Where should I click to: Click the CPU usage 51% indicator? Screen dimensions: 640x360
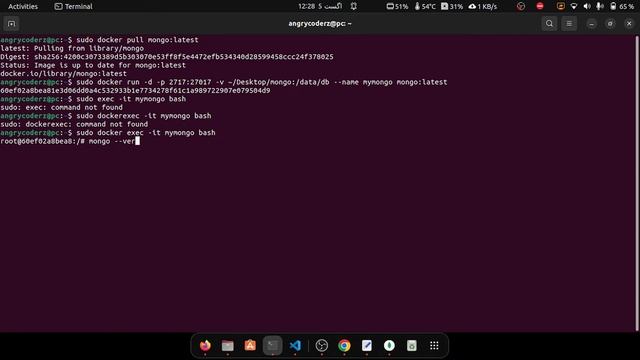(397, 6)
